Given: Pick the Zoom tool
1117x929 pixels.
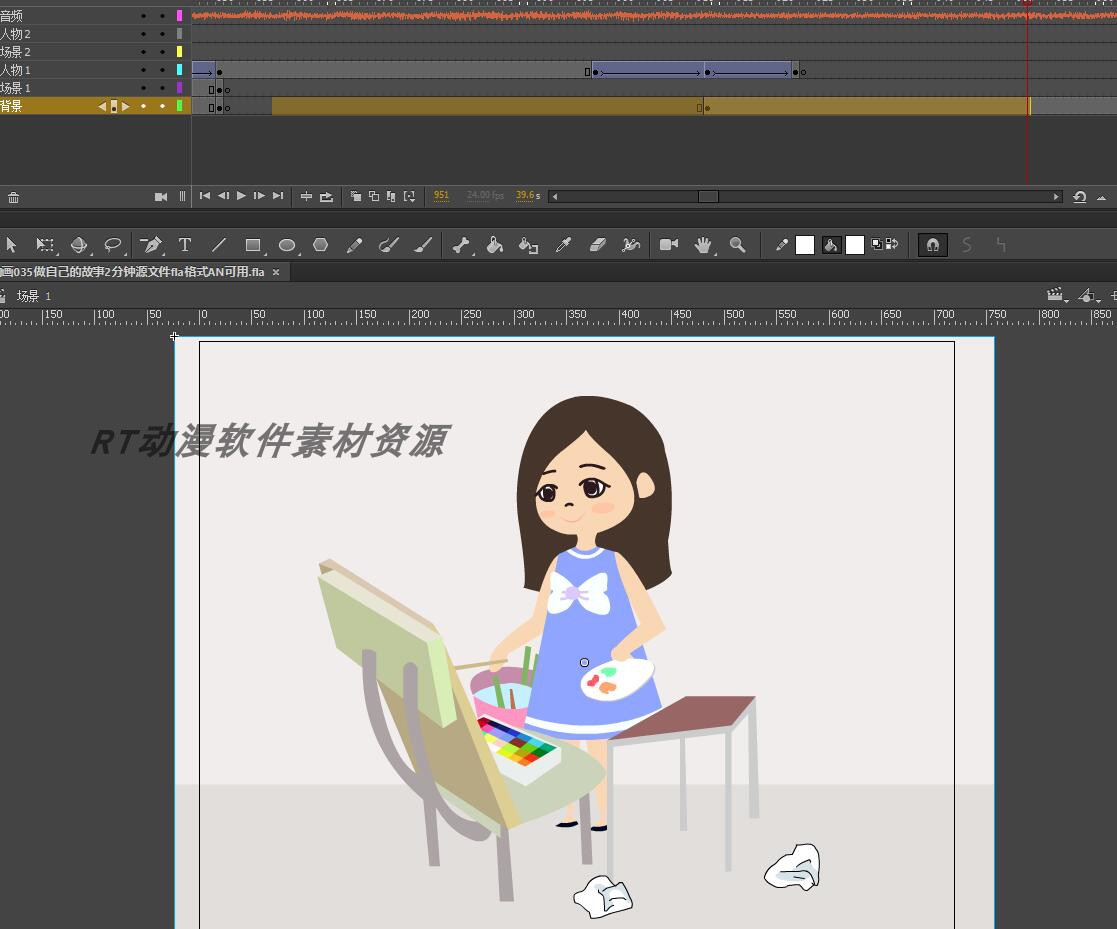Looking at the screenshot, I should (738, 245).
